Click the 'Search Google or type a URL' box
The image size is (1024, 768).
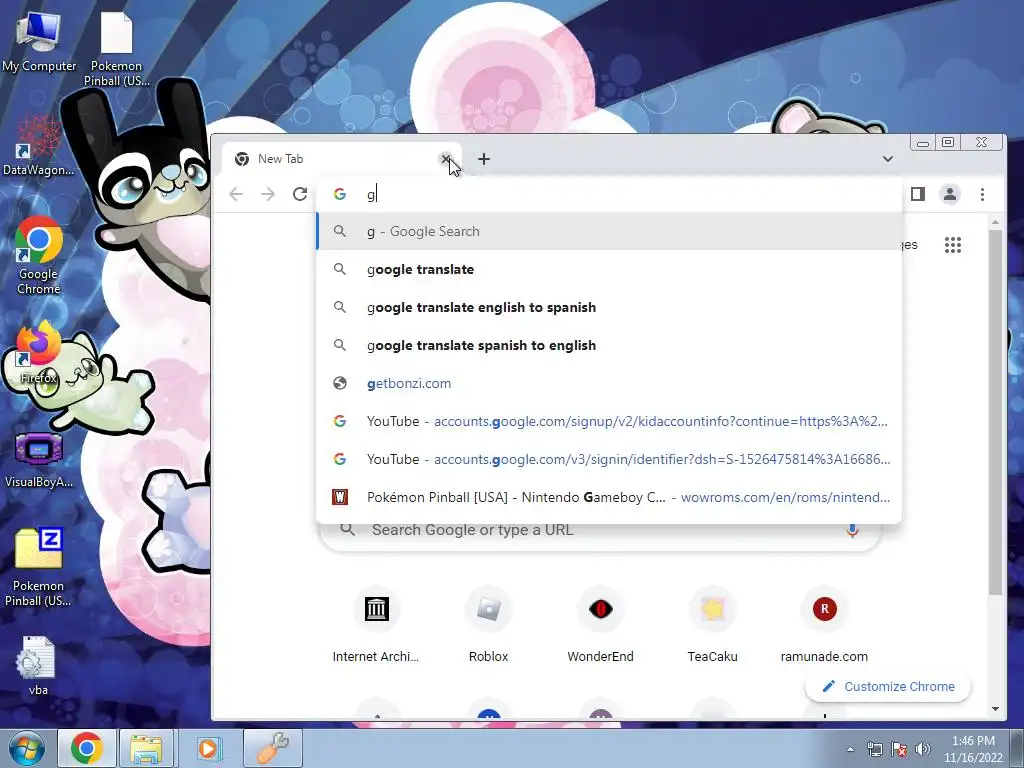point(601,532)
